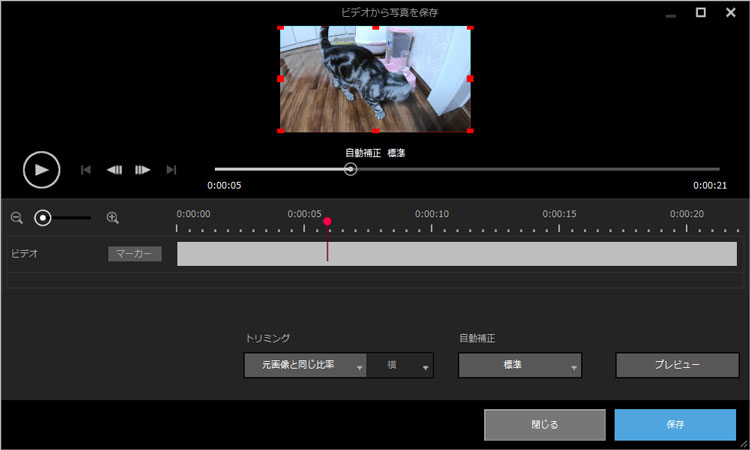Click the cat video preview image
Viewport: 750px width, 450px height.
tap(375, 79)
